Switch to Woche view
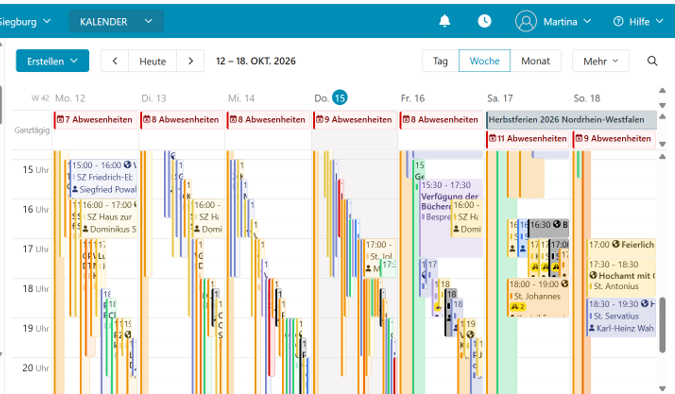Screen dimensions: 675x394 485,61
